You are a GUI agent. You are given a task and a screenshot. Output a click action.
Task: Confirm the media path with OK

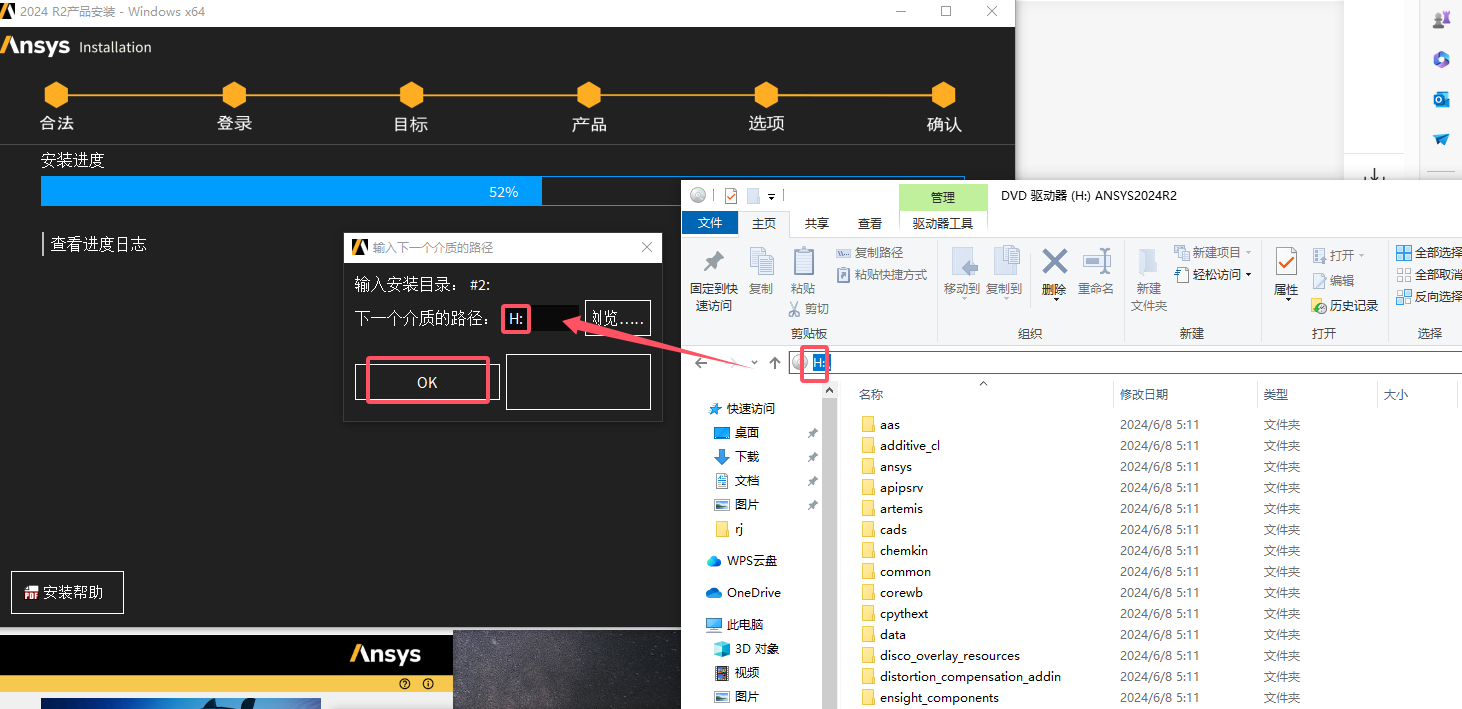coord(427,382)
